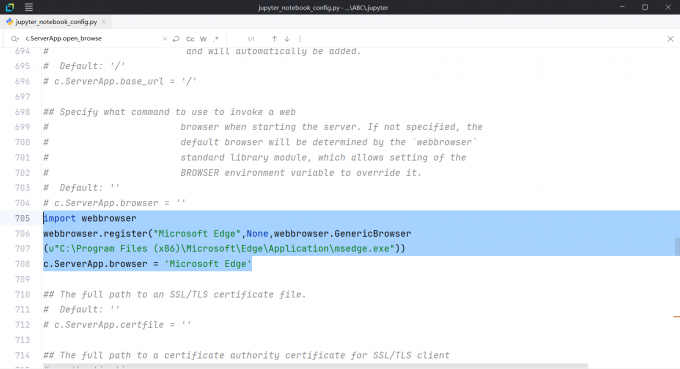The image size is (680, 369).
Task: Click '## The full path to an SSL/TLS' comment
Action: point(174,294)
